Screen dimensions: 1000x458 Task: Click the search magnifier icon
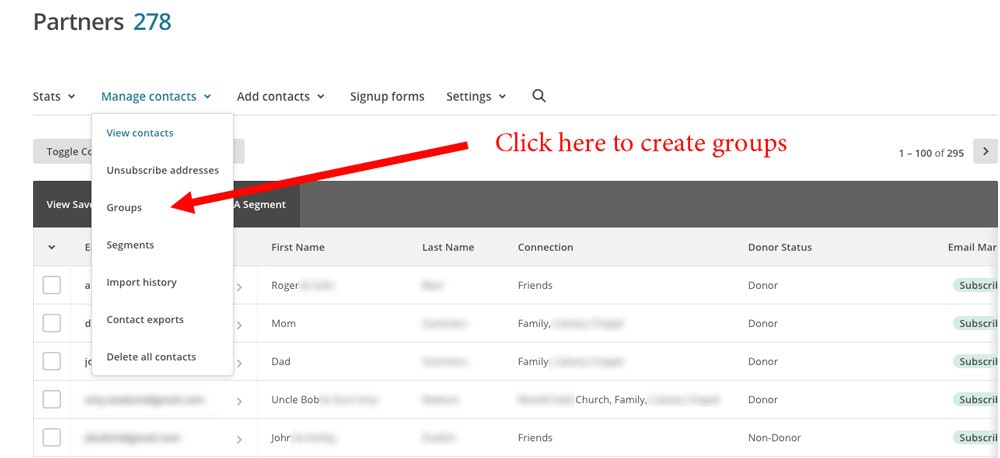539,96
